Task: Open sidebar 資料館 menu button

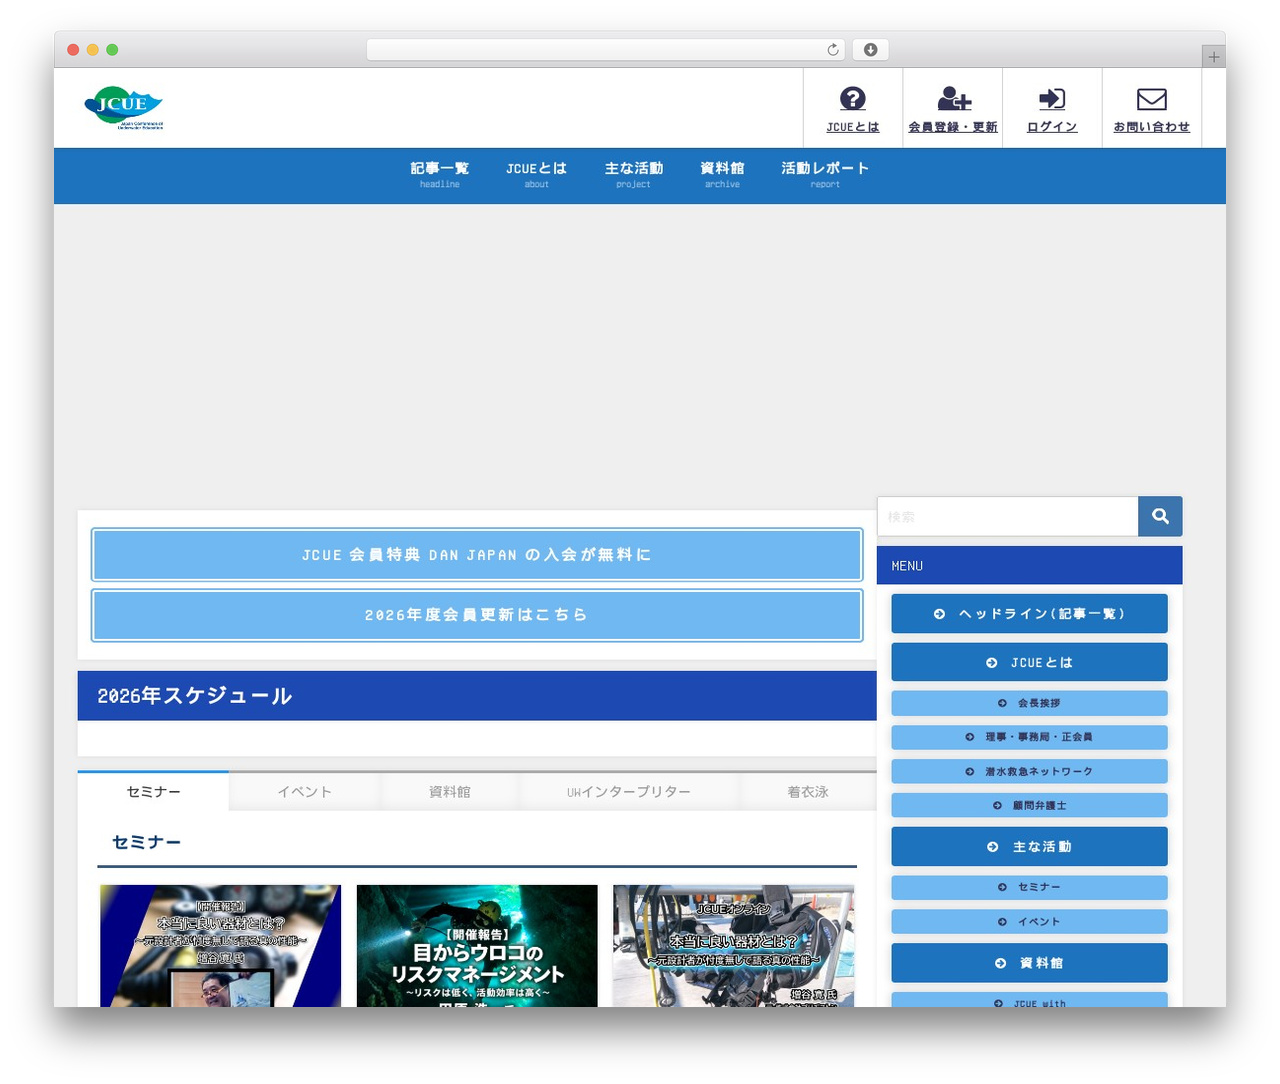Action: point(1029,963)
